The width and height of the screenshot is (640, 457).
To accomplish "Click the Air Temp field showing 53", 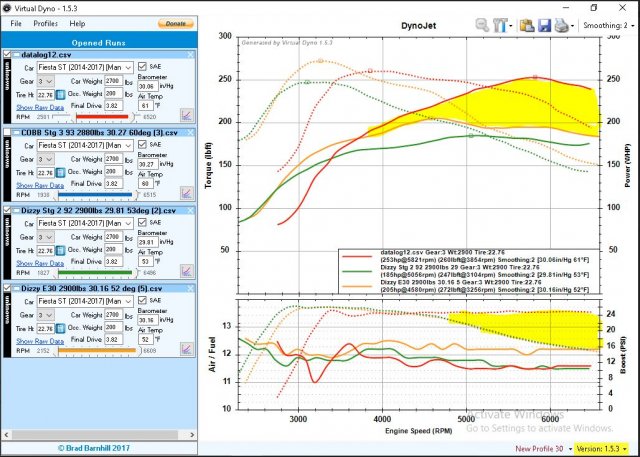I will pyautogui.click(x=145, y=262).
